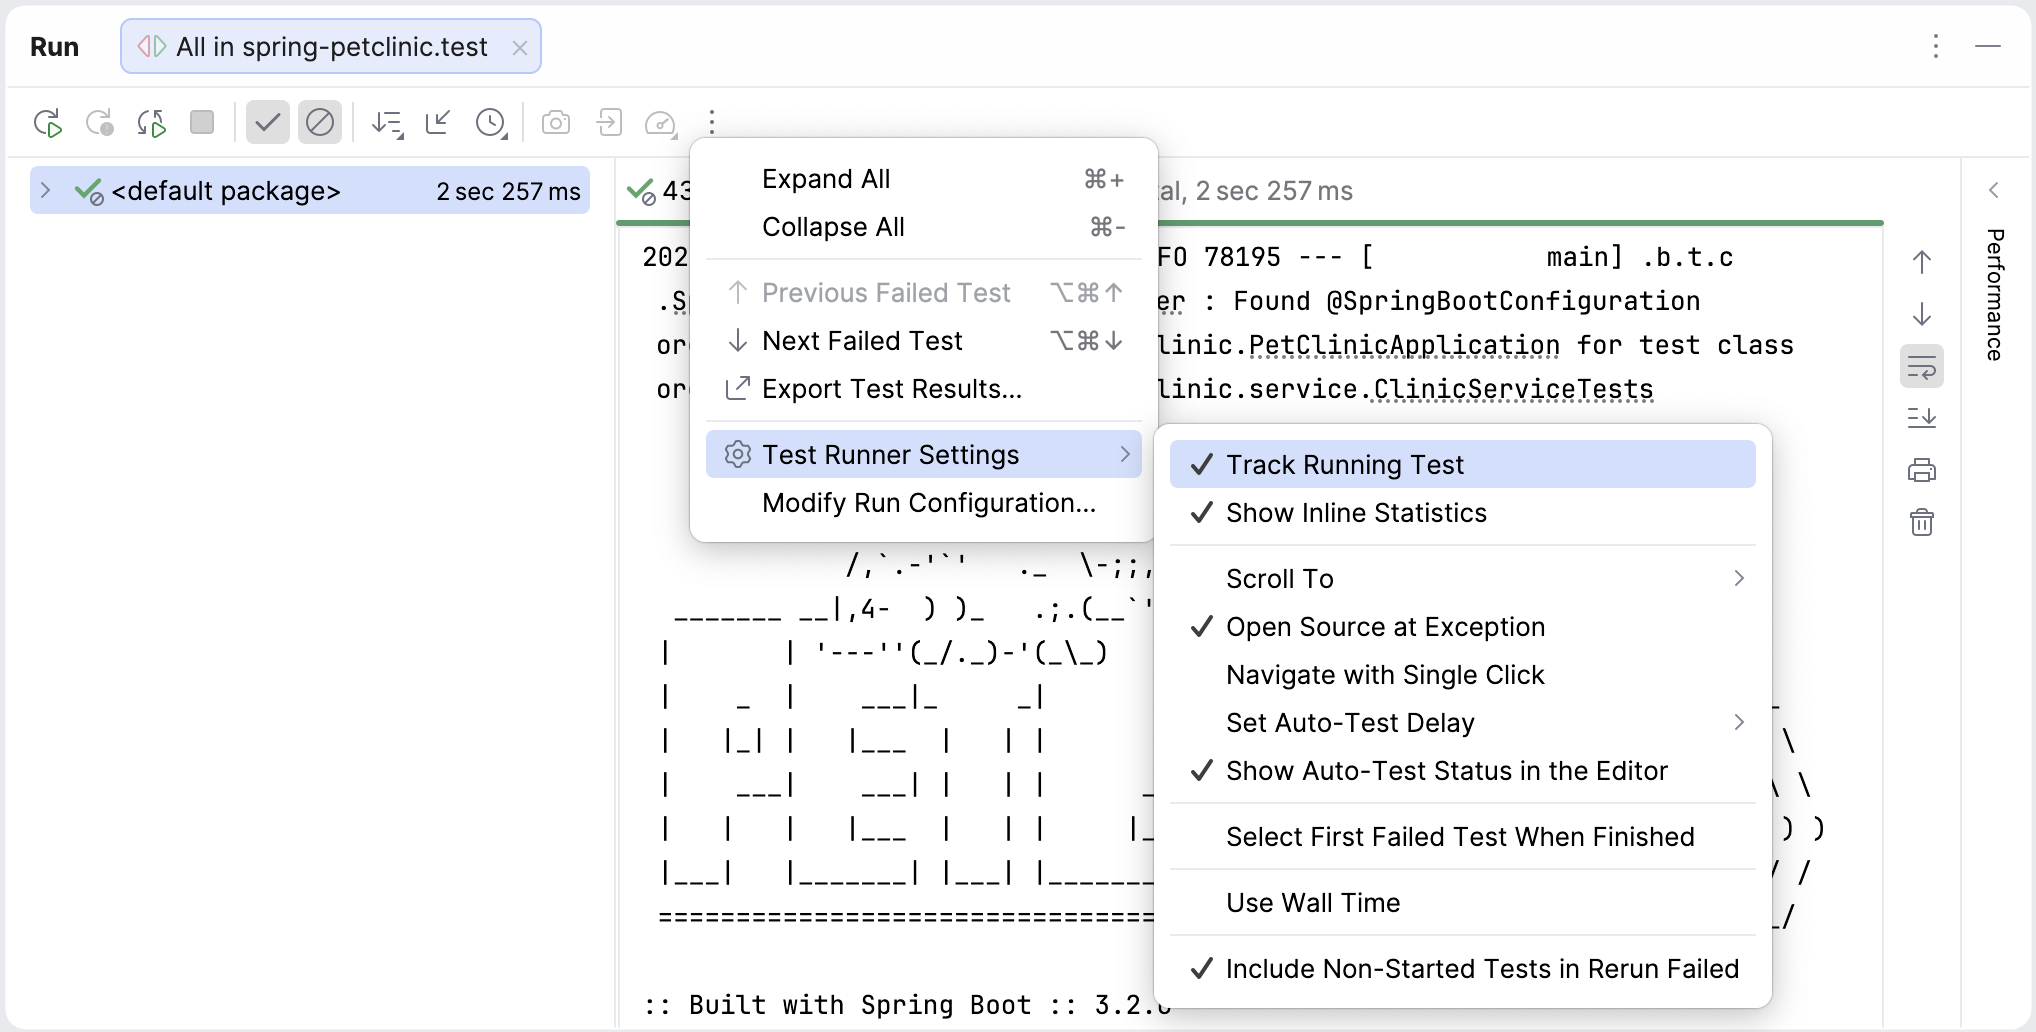Enable Select First Failed Test When Finished

click(1460, 837)
